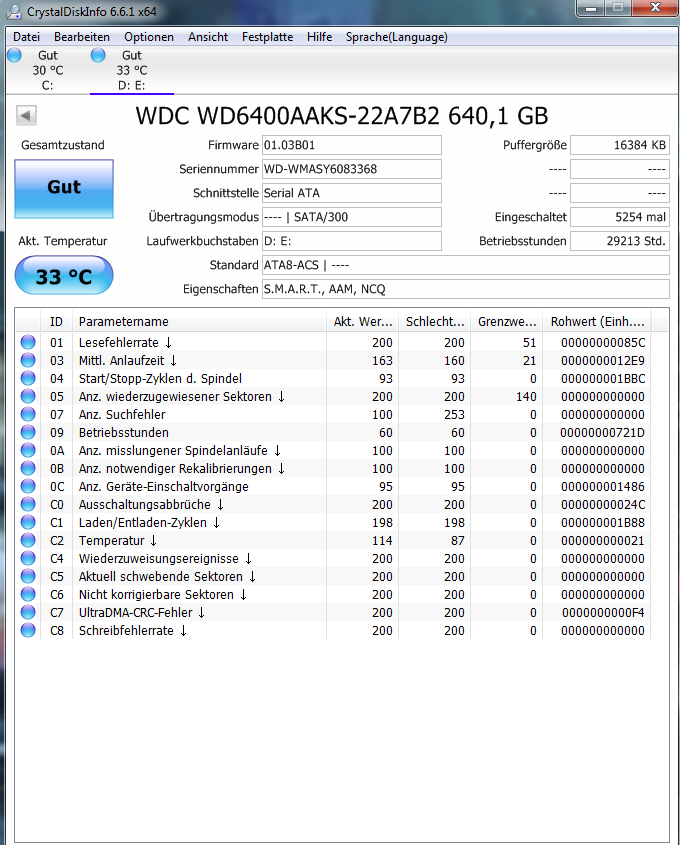Screen dimensions: 680x845
Task: Open the Optionen menu
Action: pos(149,37)
